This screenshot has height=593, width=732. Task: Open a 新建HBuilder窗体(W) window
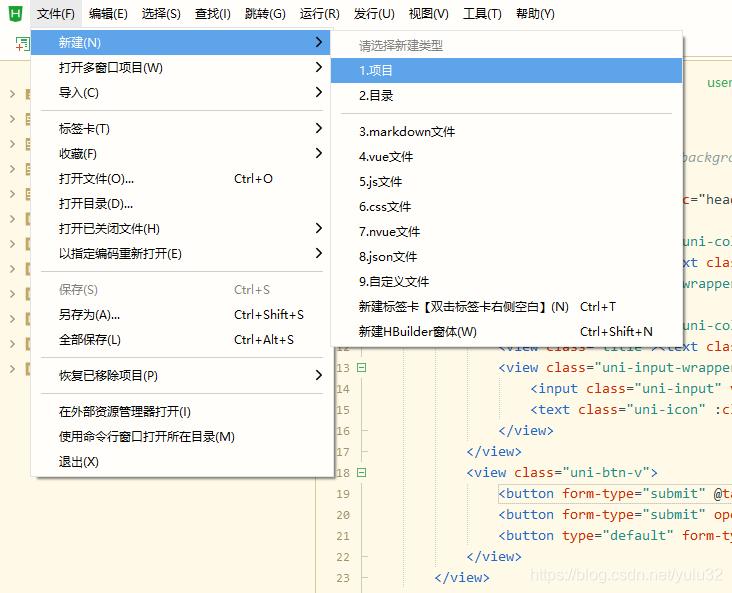coord(417,332)
